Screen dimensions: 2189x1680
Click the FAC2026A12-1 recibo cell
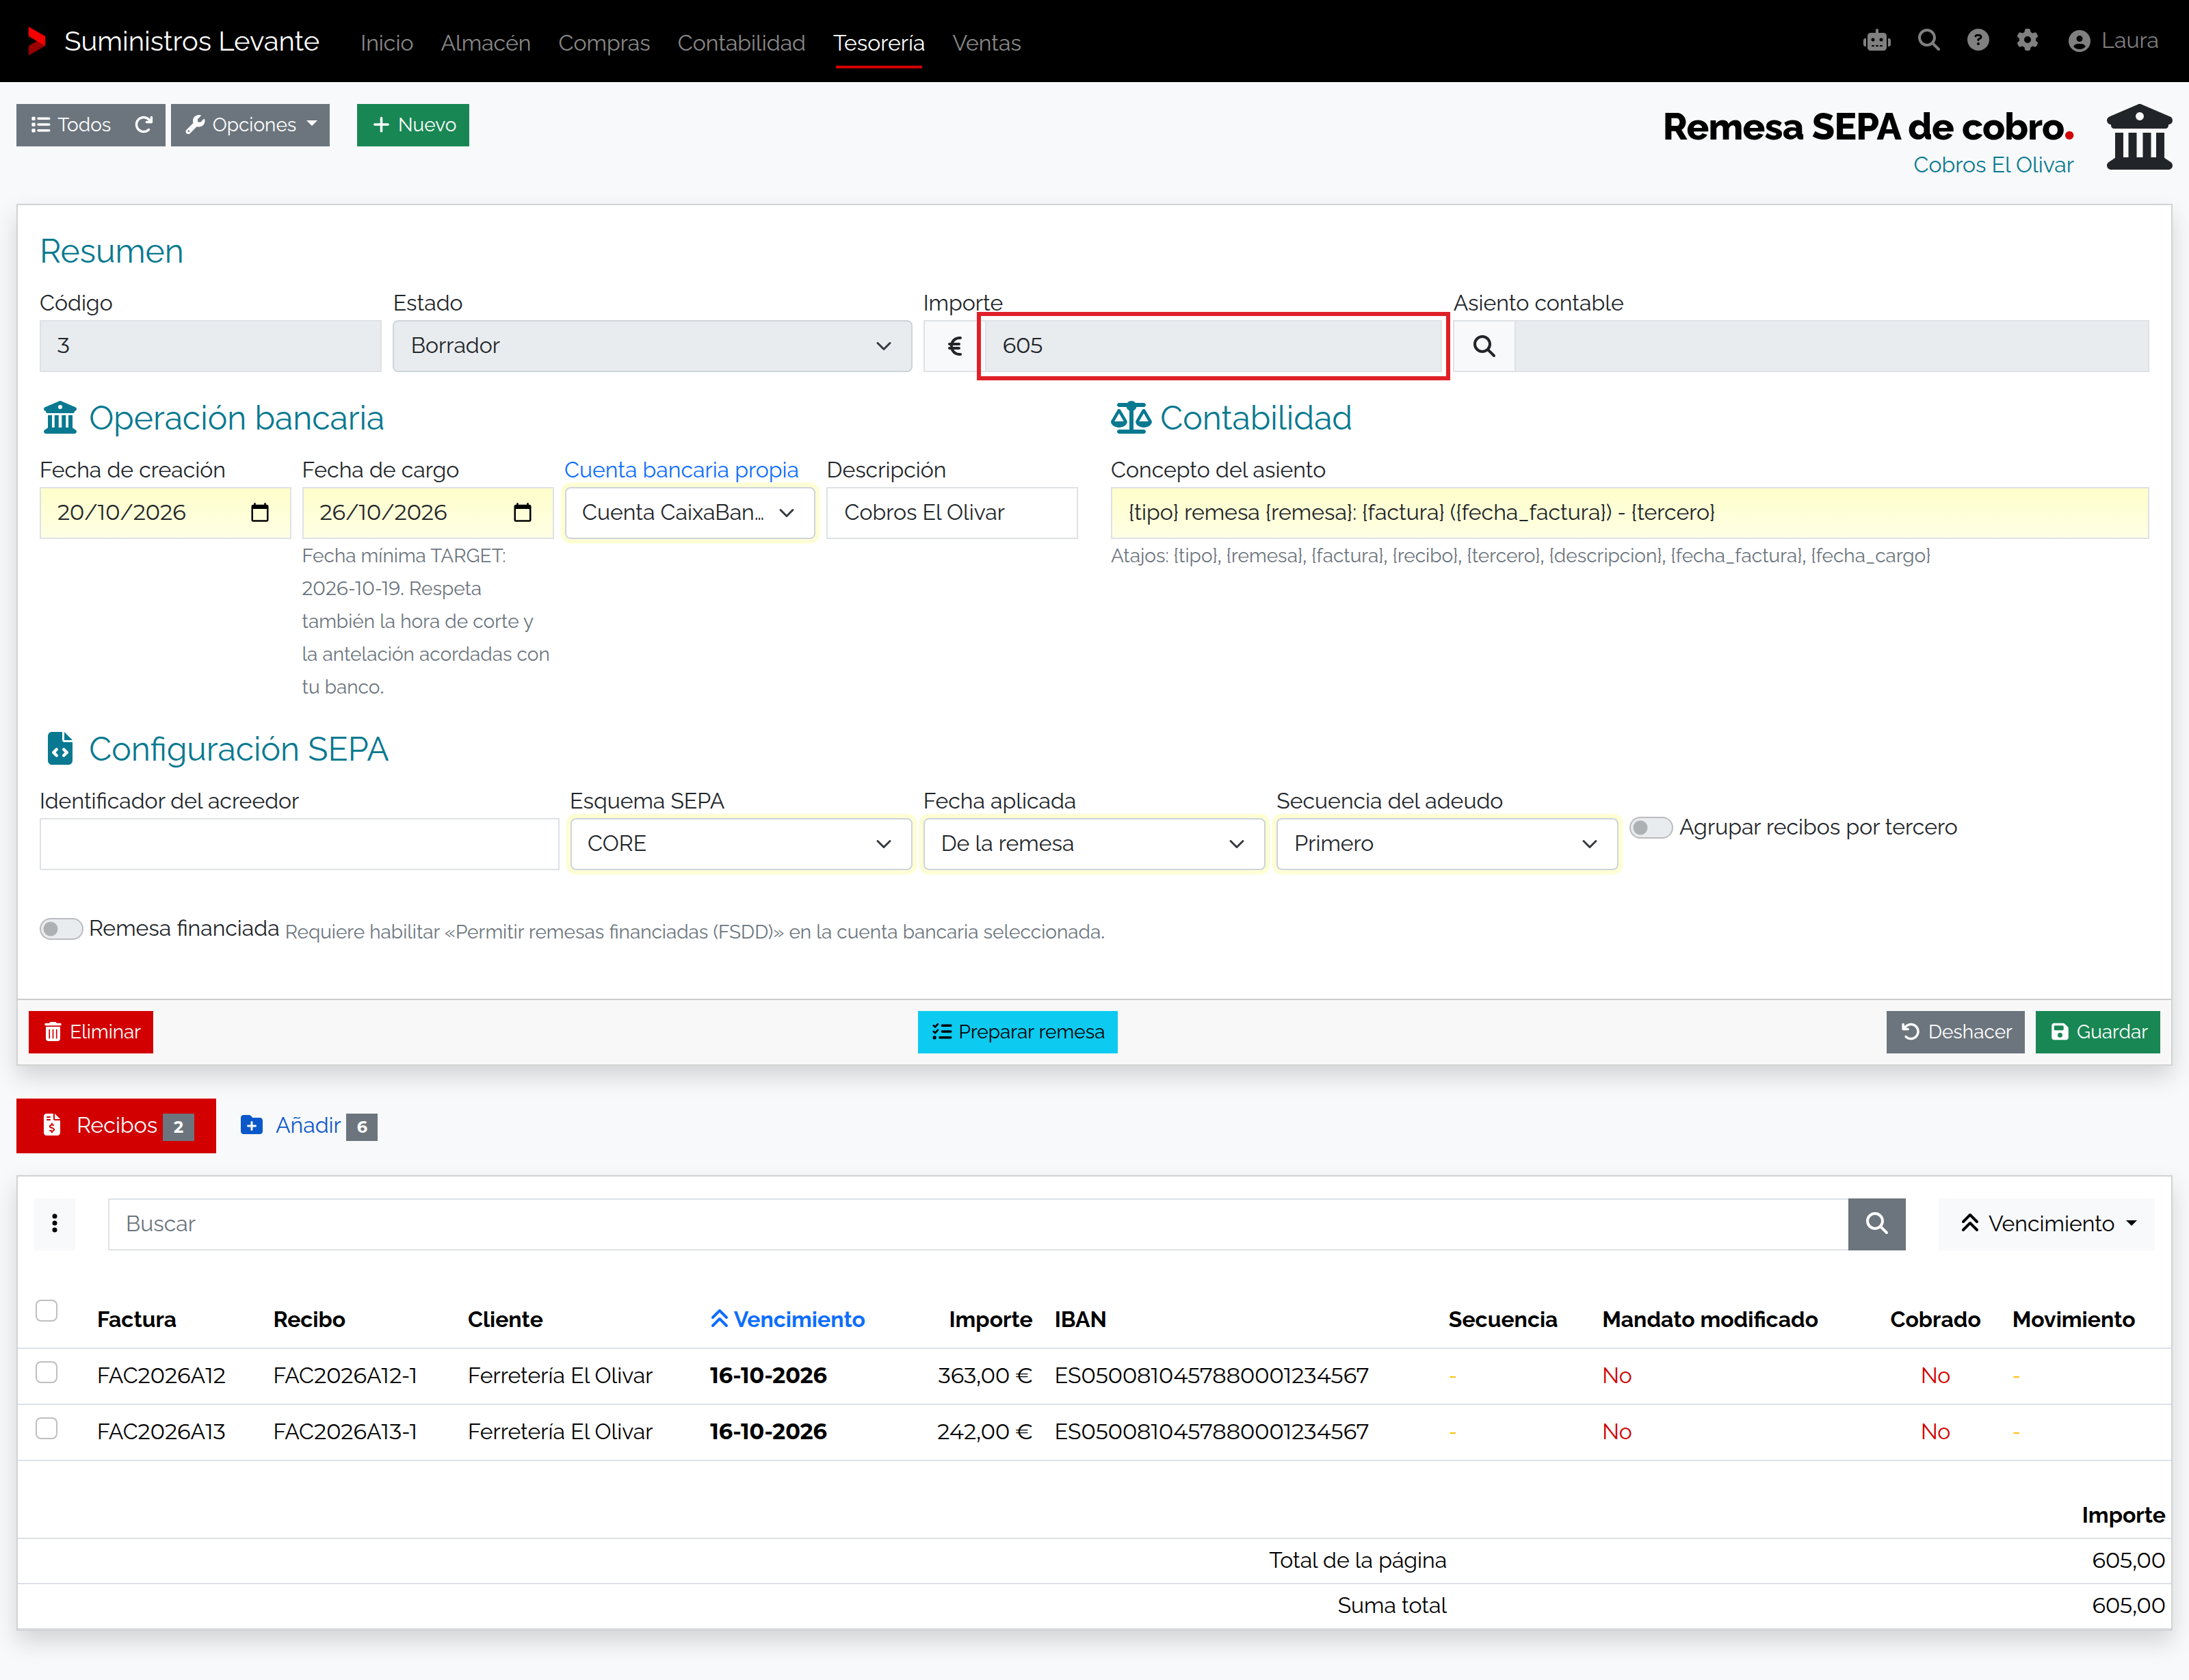(x=345, y=1376)
